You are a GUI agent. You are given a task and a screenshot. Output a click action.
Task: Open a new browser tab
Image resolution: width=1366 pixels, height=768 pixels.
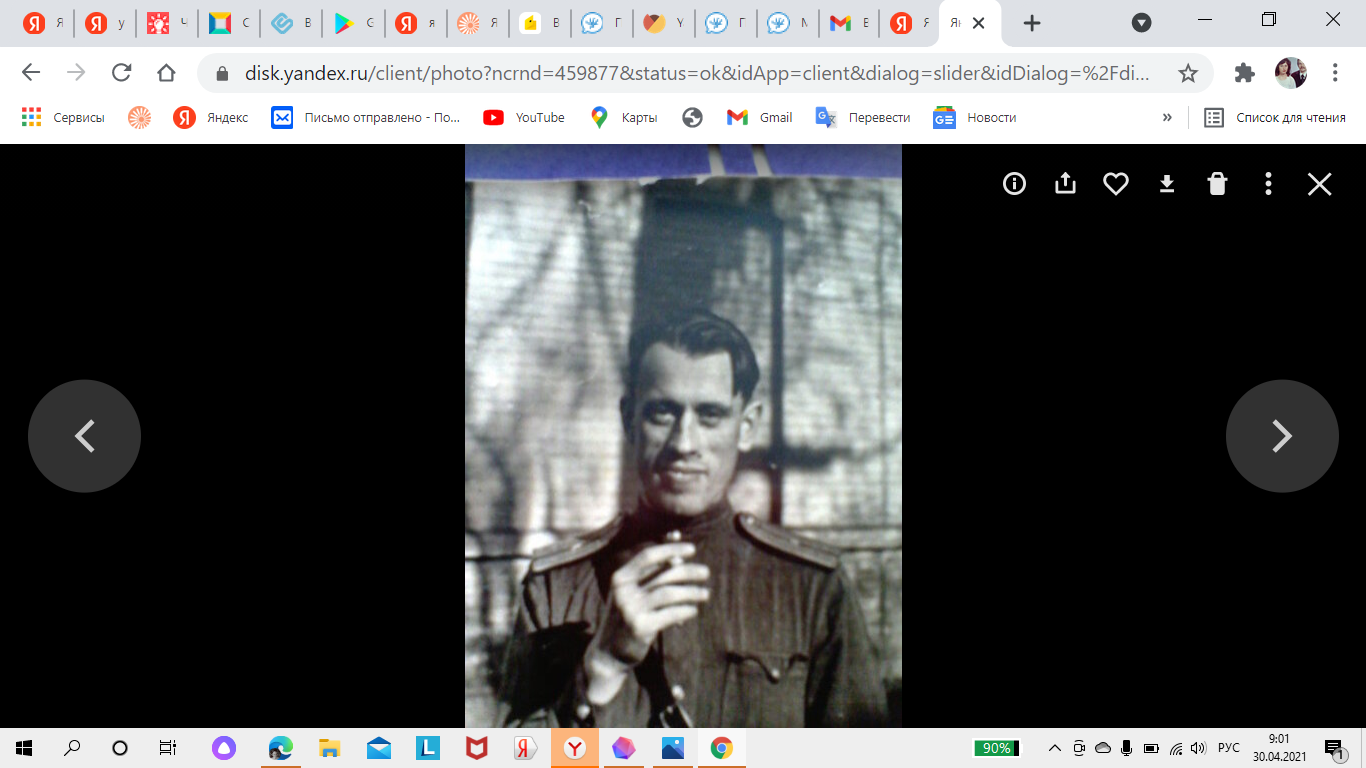click(x=1032, y=23)
